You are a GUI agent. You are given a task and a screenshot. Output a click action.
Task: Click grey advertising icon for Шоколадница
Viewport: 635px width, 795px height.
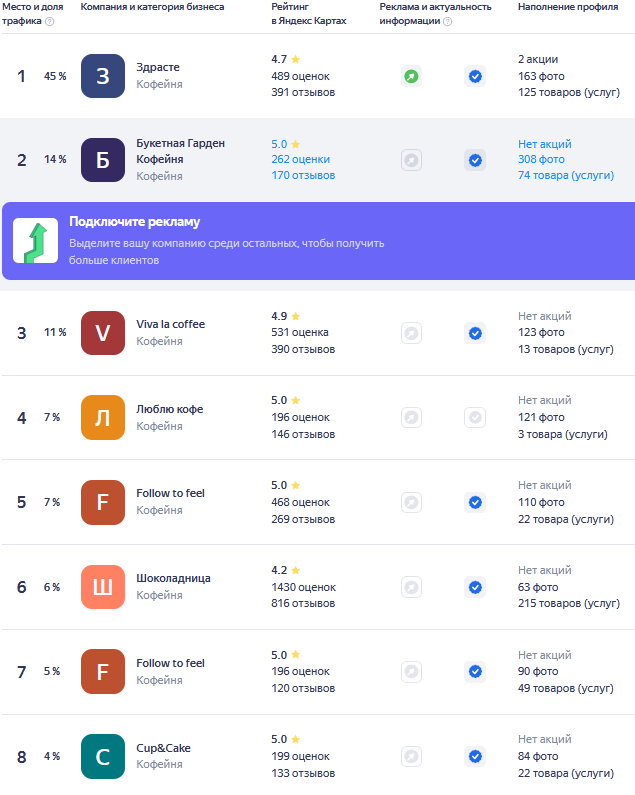(x=411, y=587)
